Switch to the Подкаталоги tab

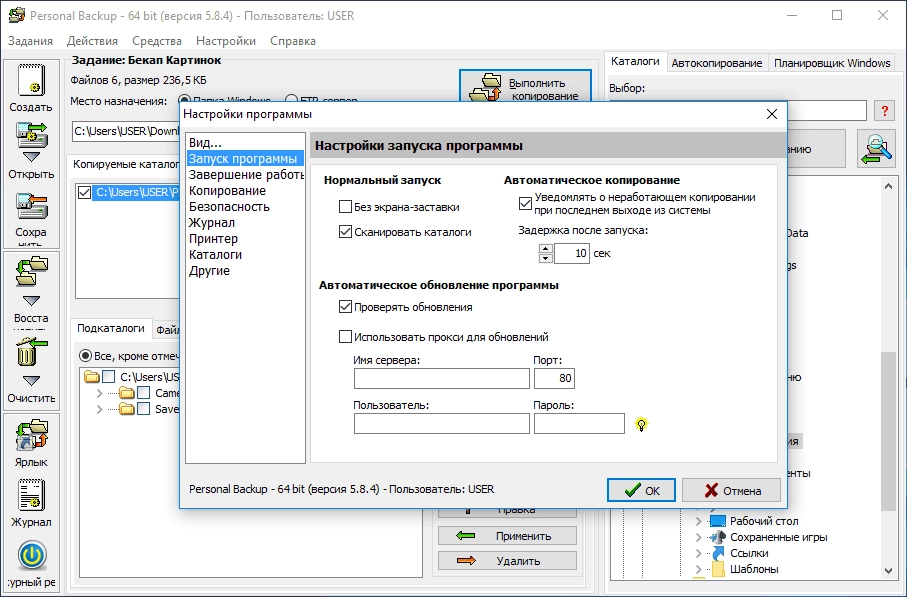pyautogui.click(x=110, y=329)
